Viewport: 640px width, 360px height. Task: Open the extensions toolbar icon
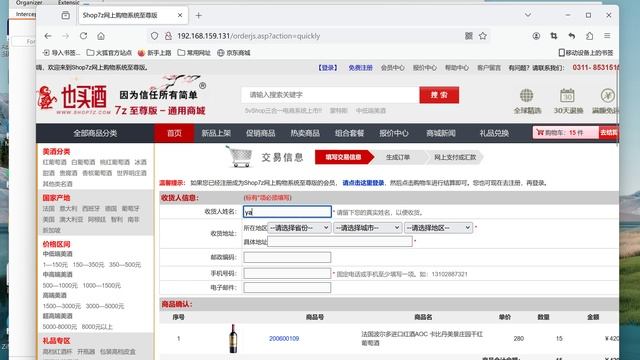point(589,36)
